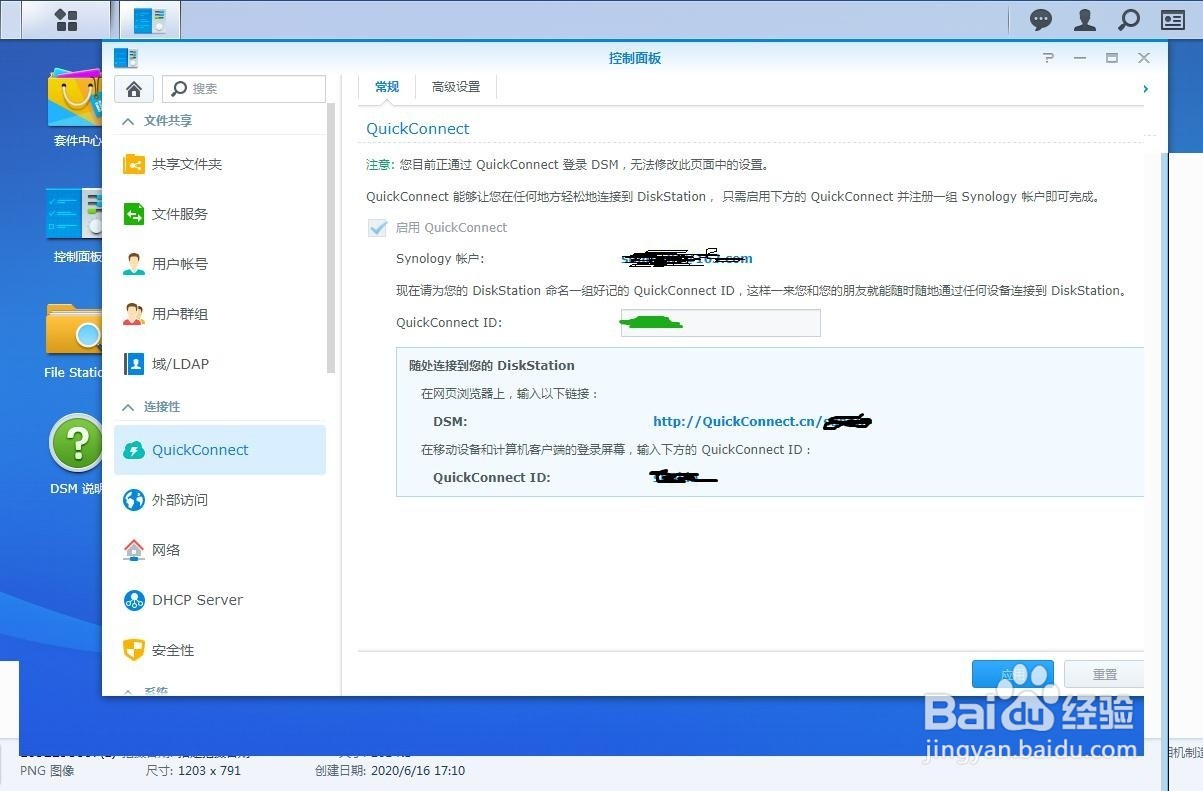Image resolution: width=1203 pixels, height=791 pixels.
Task: Maximize the Control Panel window
Action: pos(1112,58)
